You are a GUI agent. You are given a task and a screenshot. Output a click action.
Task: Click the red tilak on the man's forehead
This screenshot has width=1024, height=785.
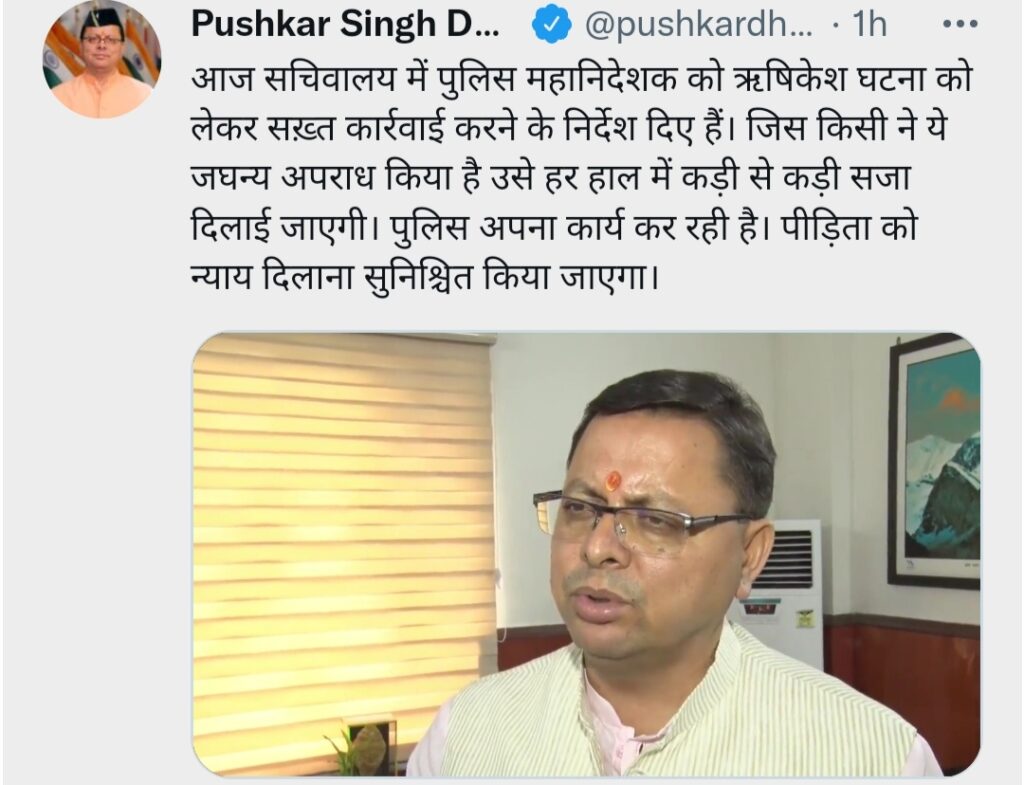point(613,481)
